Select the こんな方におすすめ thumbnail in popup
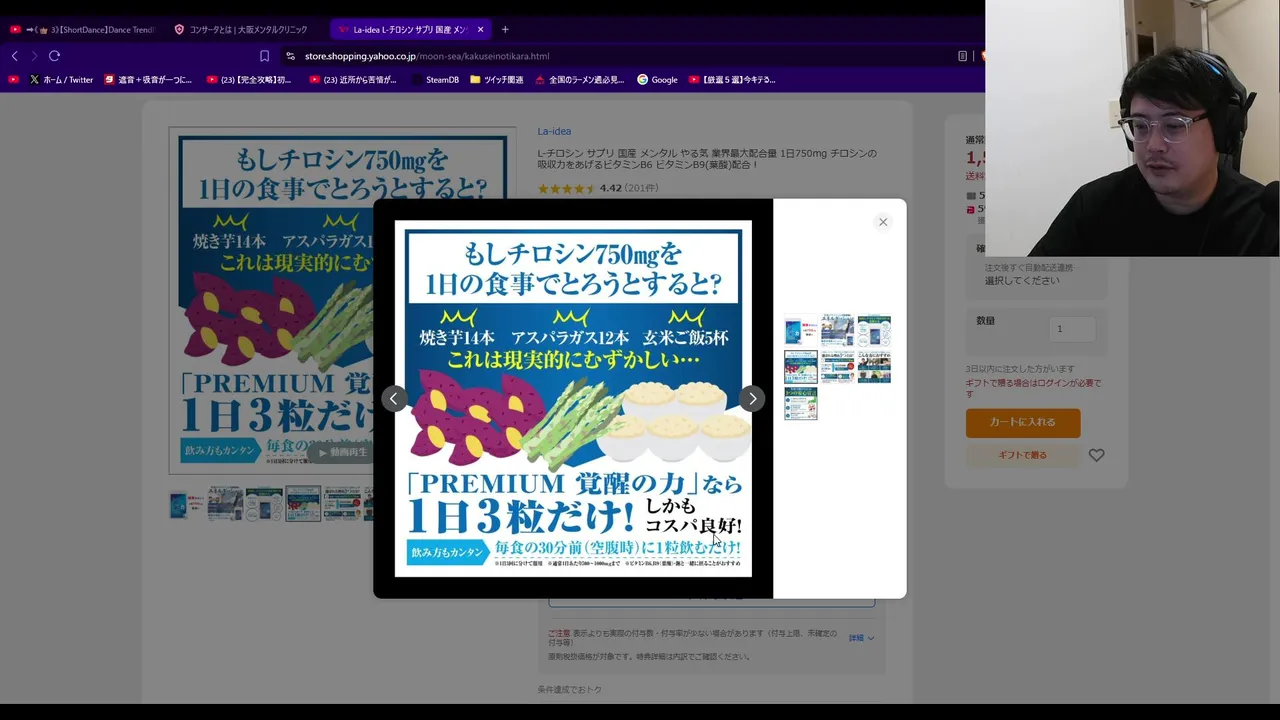Image resolution: width=1280 pixels, height=720 pixels. [874, 367]
